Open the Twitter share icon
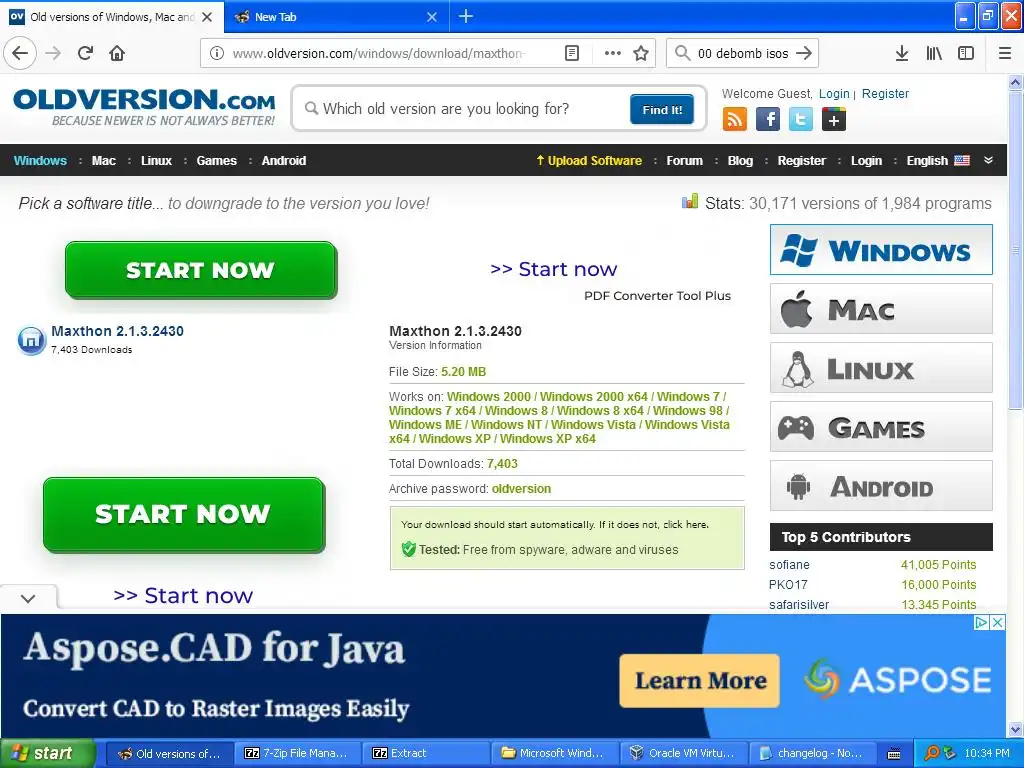Viewport: 1024px width, 768px height. [x=801, y=119]
